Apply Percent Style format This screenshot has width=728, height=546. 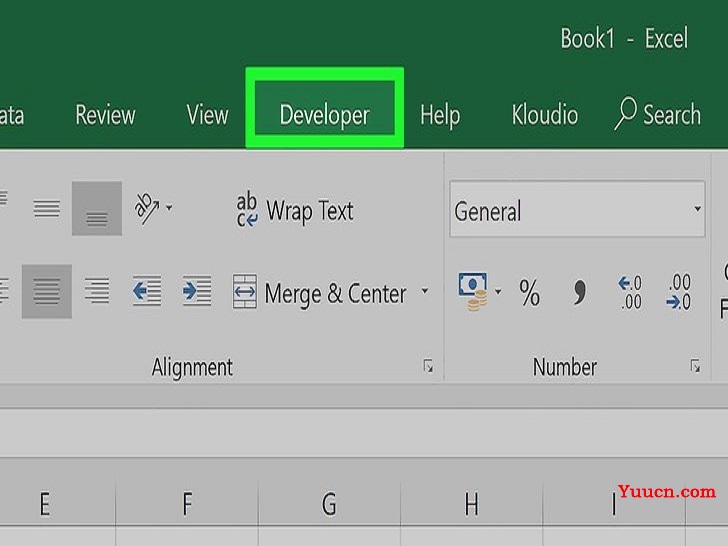(x=529, y=292)
